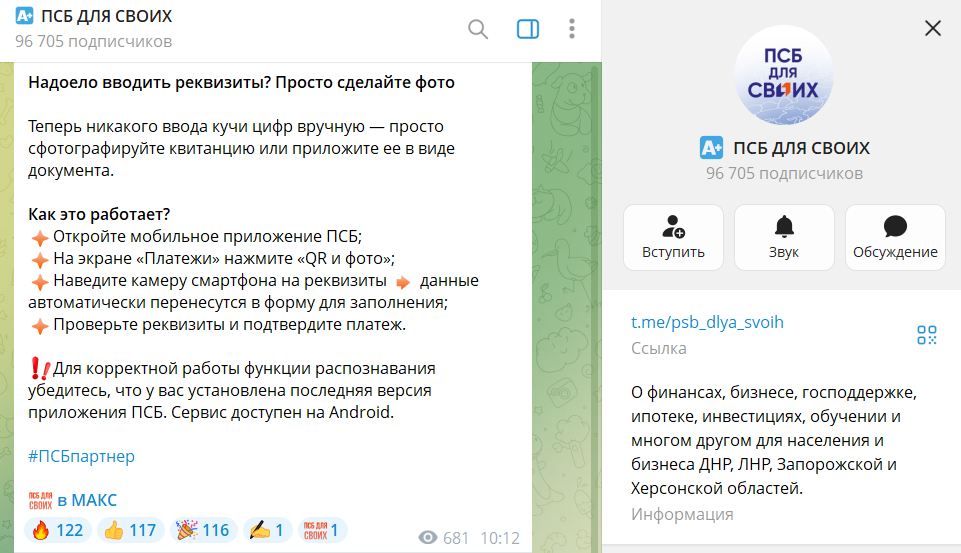Click the views eye icon showing 681

[x=428, y=538]
